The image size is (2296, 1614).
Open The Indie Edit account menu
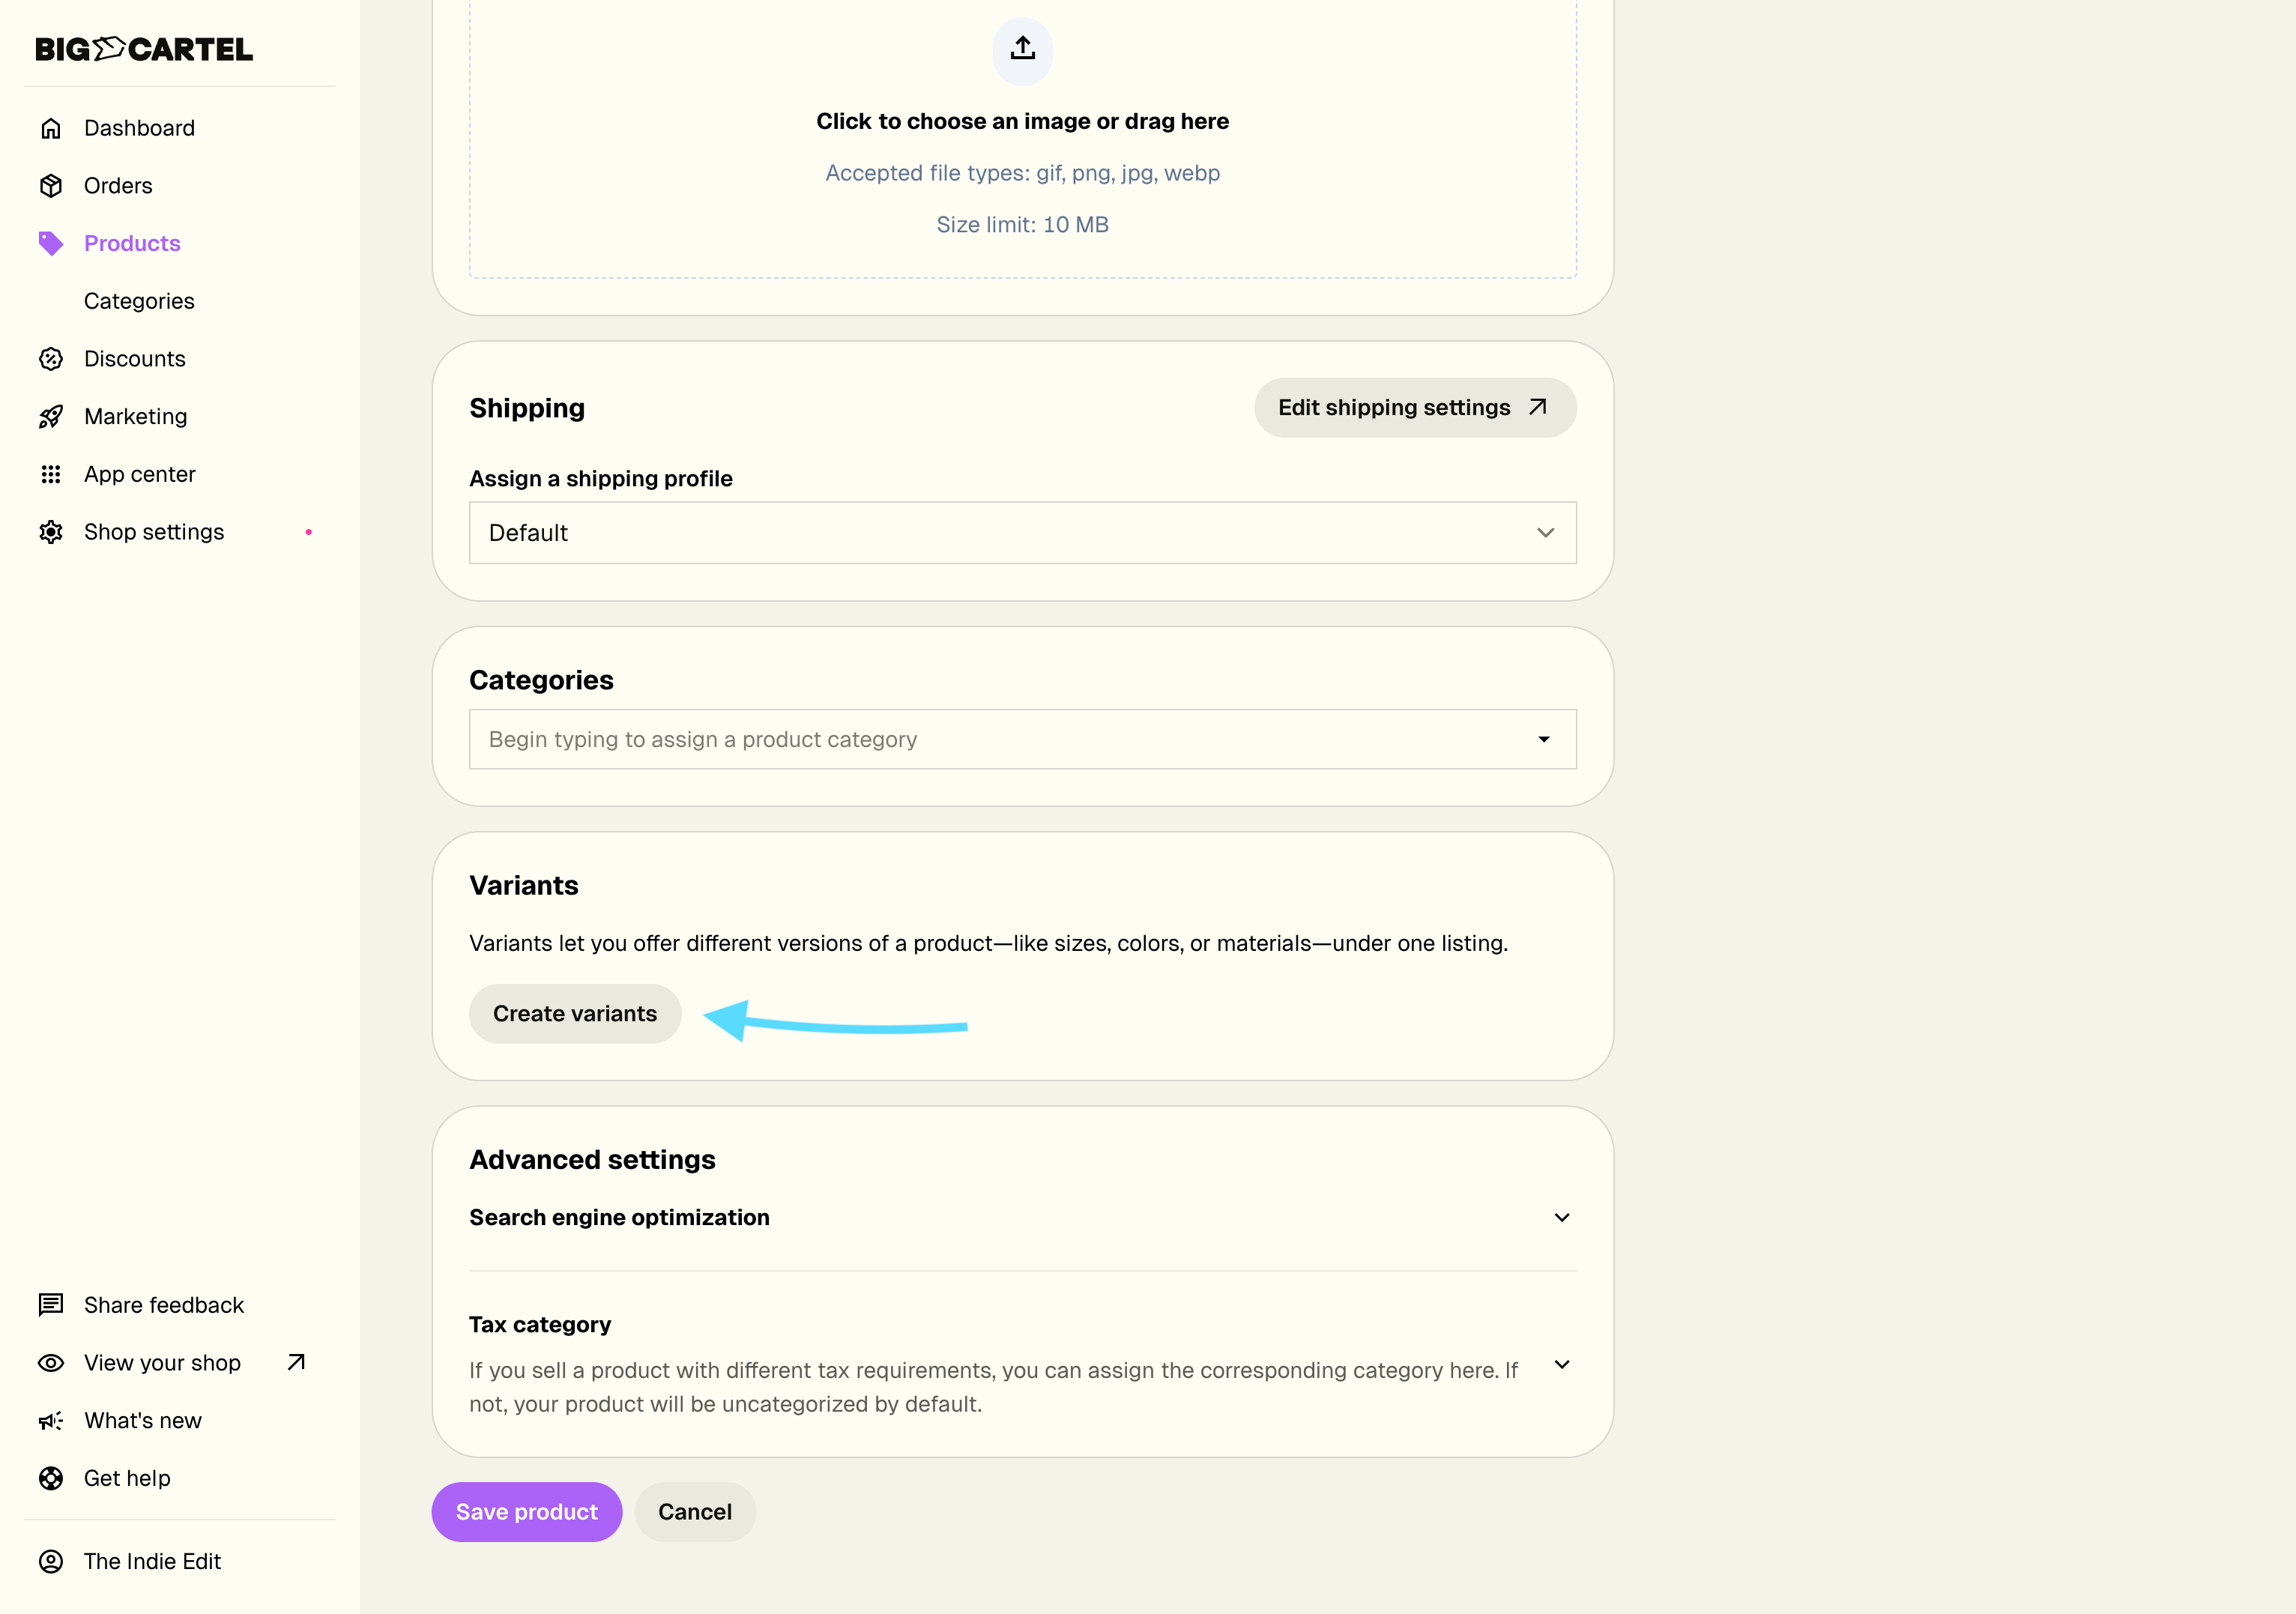tap(152, 1561)
